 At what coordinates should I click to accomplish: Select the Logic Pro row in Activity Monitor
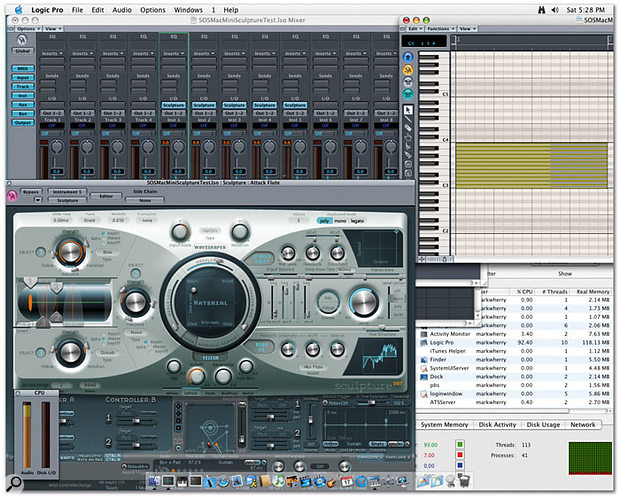point(514,343)
